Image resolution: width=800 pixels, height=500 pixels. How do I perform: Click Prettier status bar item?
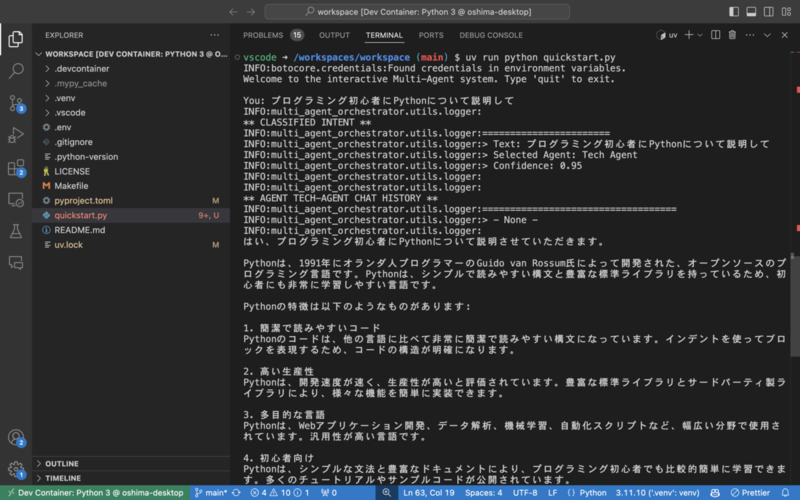750,493
